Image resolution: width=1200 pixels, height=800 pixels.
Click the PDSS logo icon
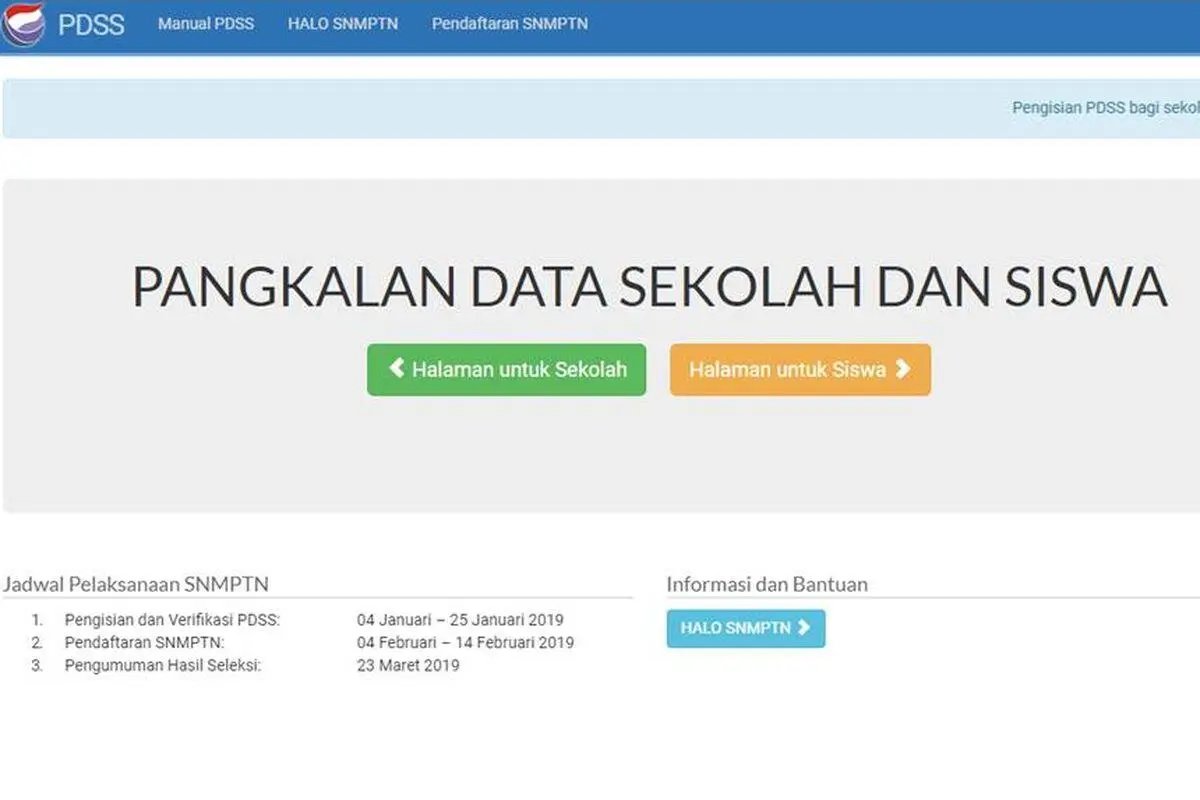pyautogui.click(x=22, y=24)
